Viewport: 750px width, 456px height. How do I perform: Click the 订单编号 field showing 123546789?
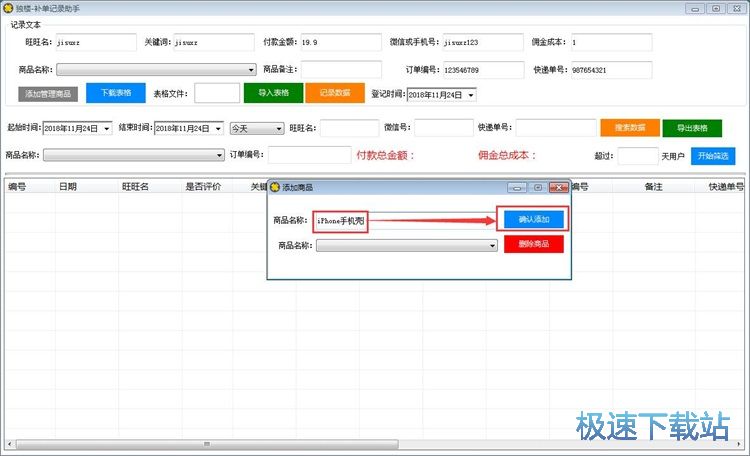484,70
